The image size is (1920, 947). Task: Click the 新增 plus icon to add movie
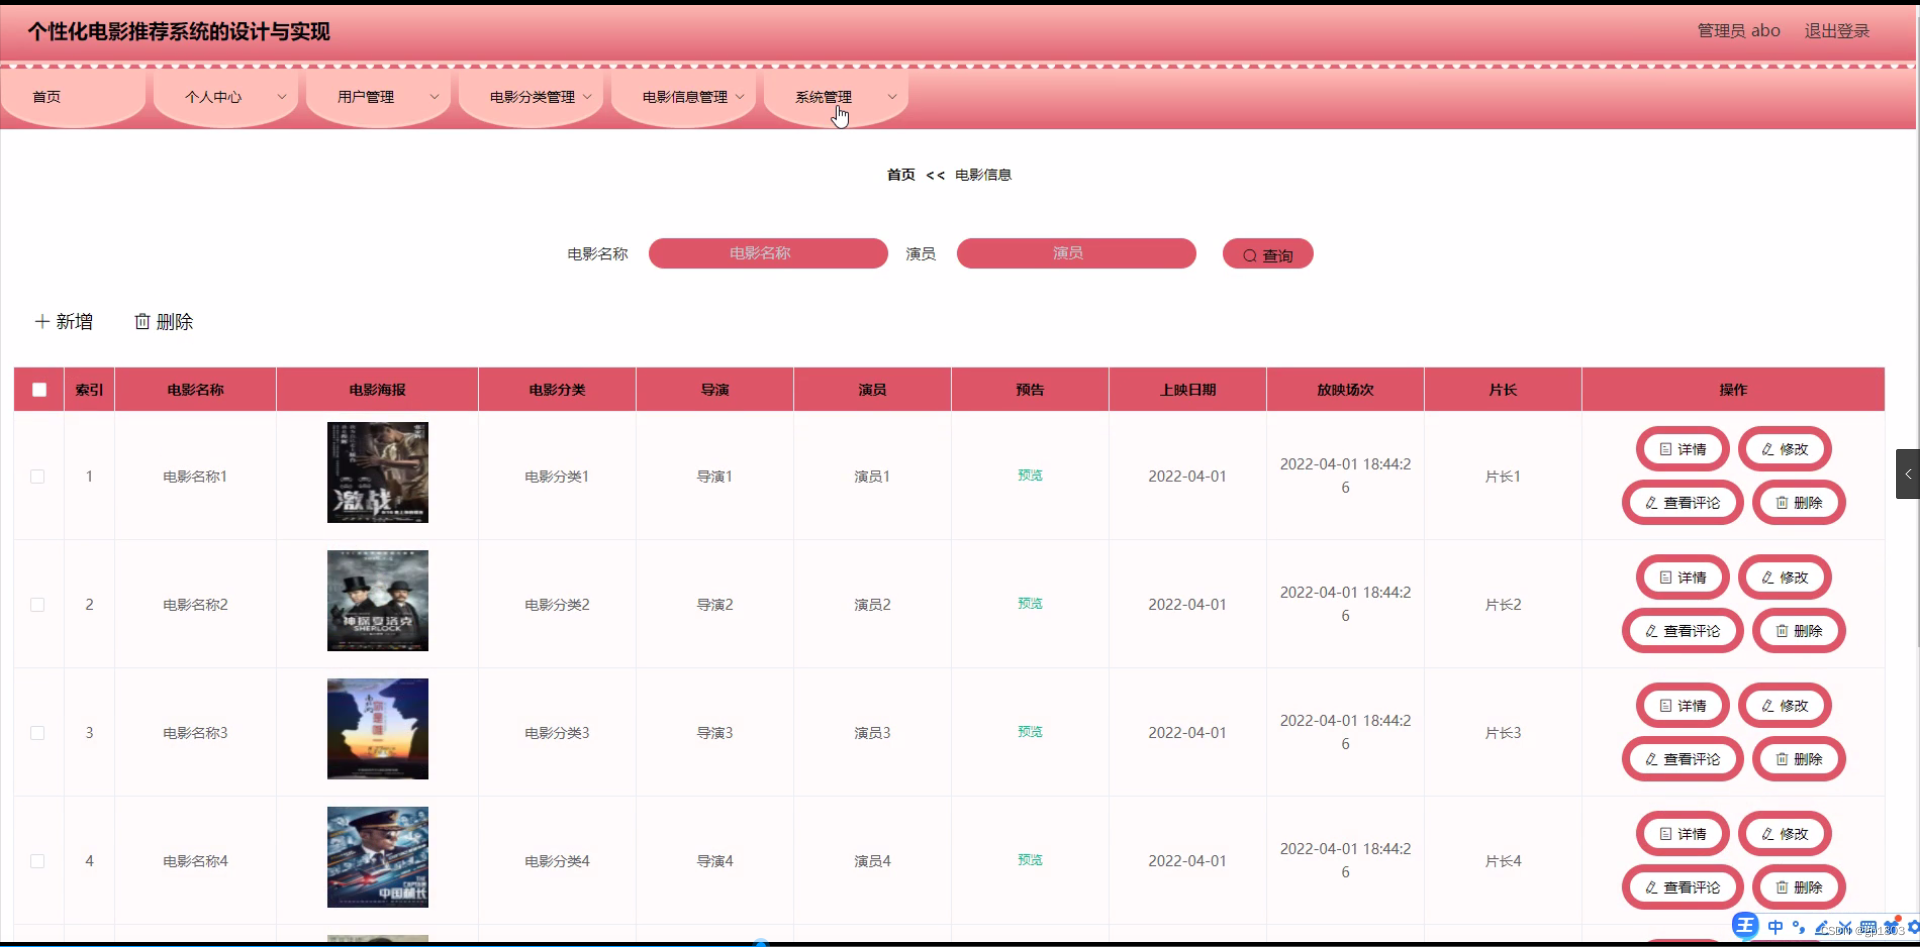click(42, 321)
